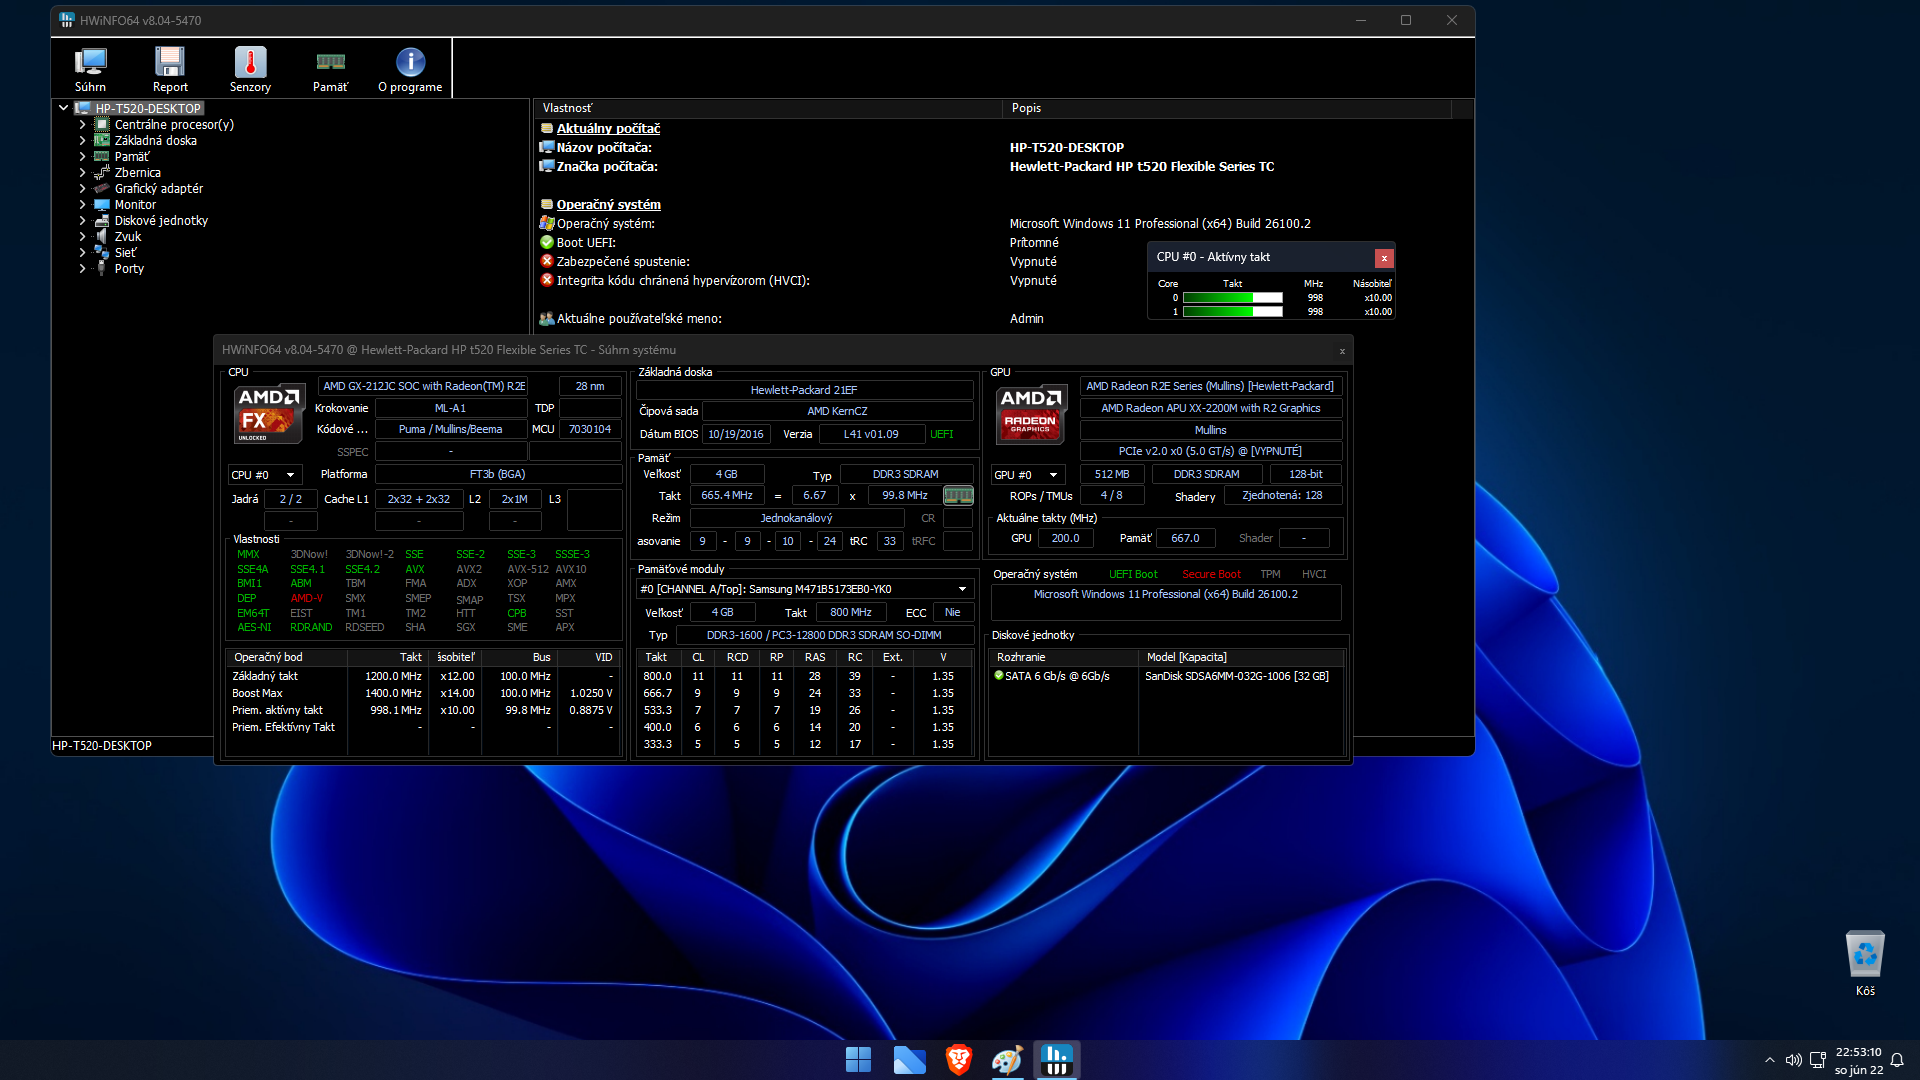This screenshot has width=1920, height=1080.
Task: Close the Súhrn systému summary window
Action: [x=1342, y=351]
